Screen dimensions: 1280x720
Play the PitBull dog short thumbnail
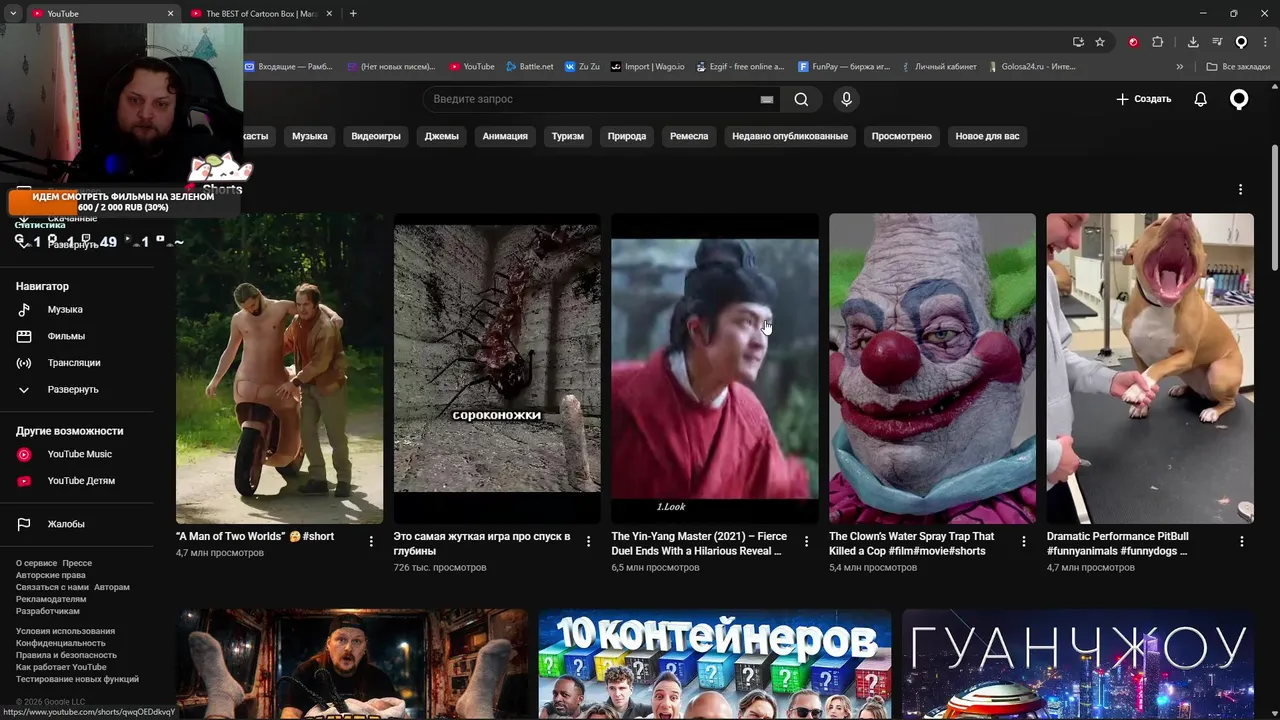(x=1150, y=368)
